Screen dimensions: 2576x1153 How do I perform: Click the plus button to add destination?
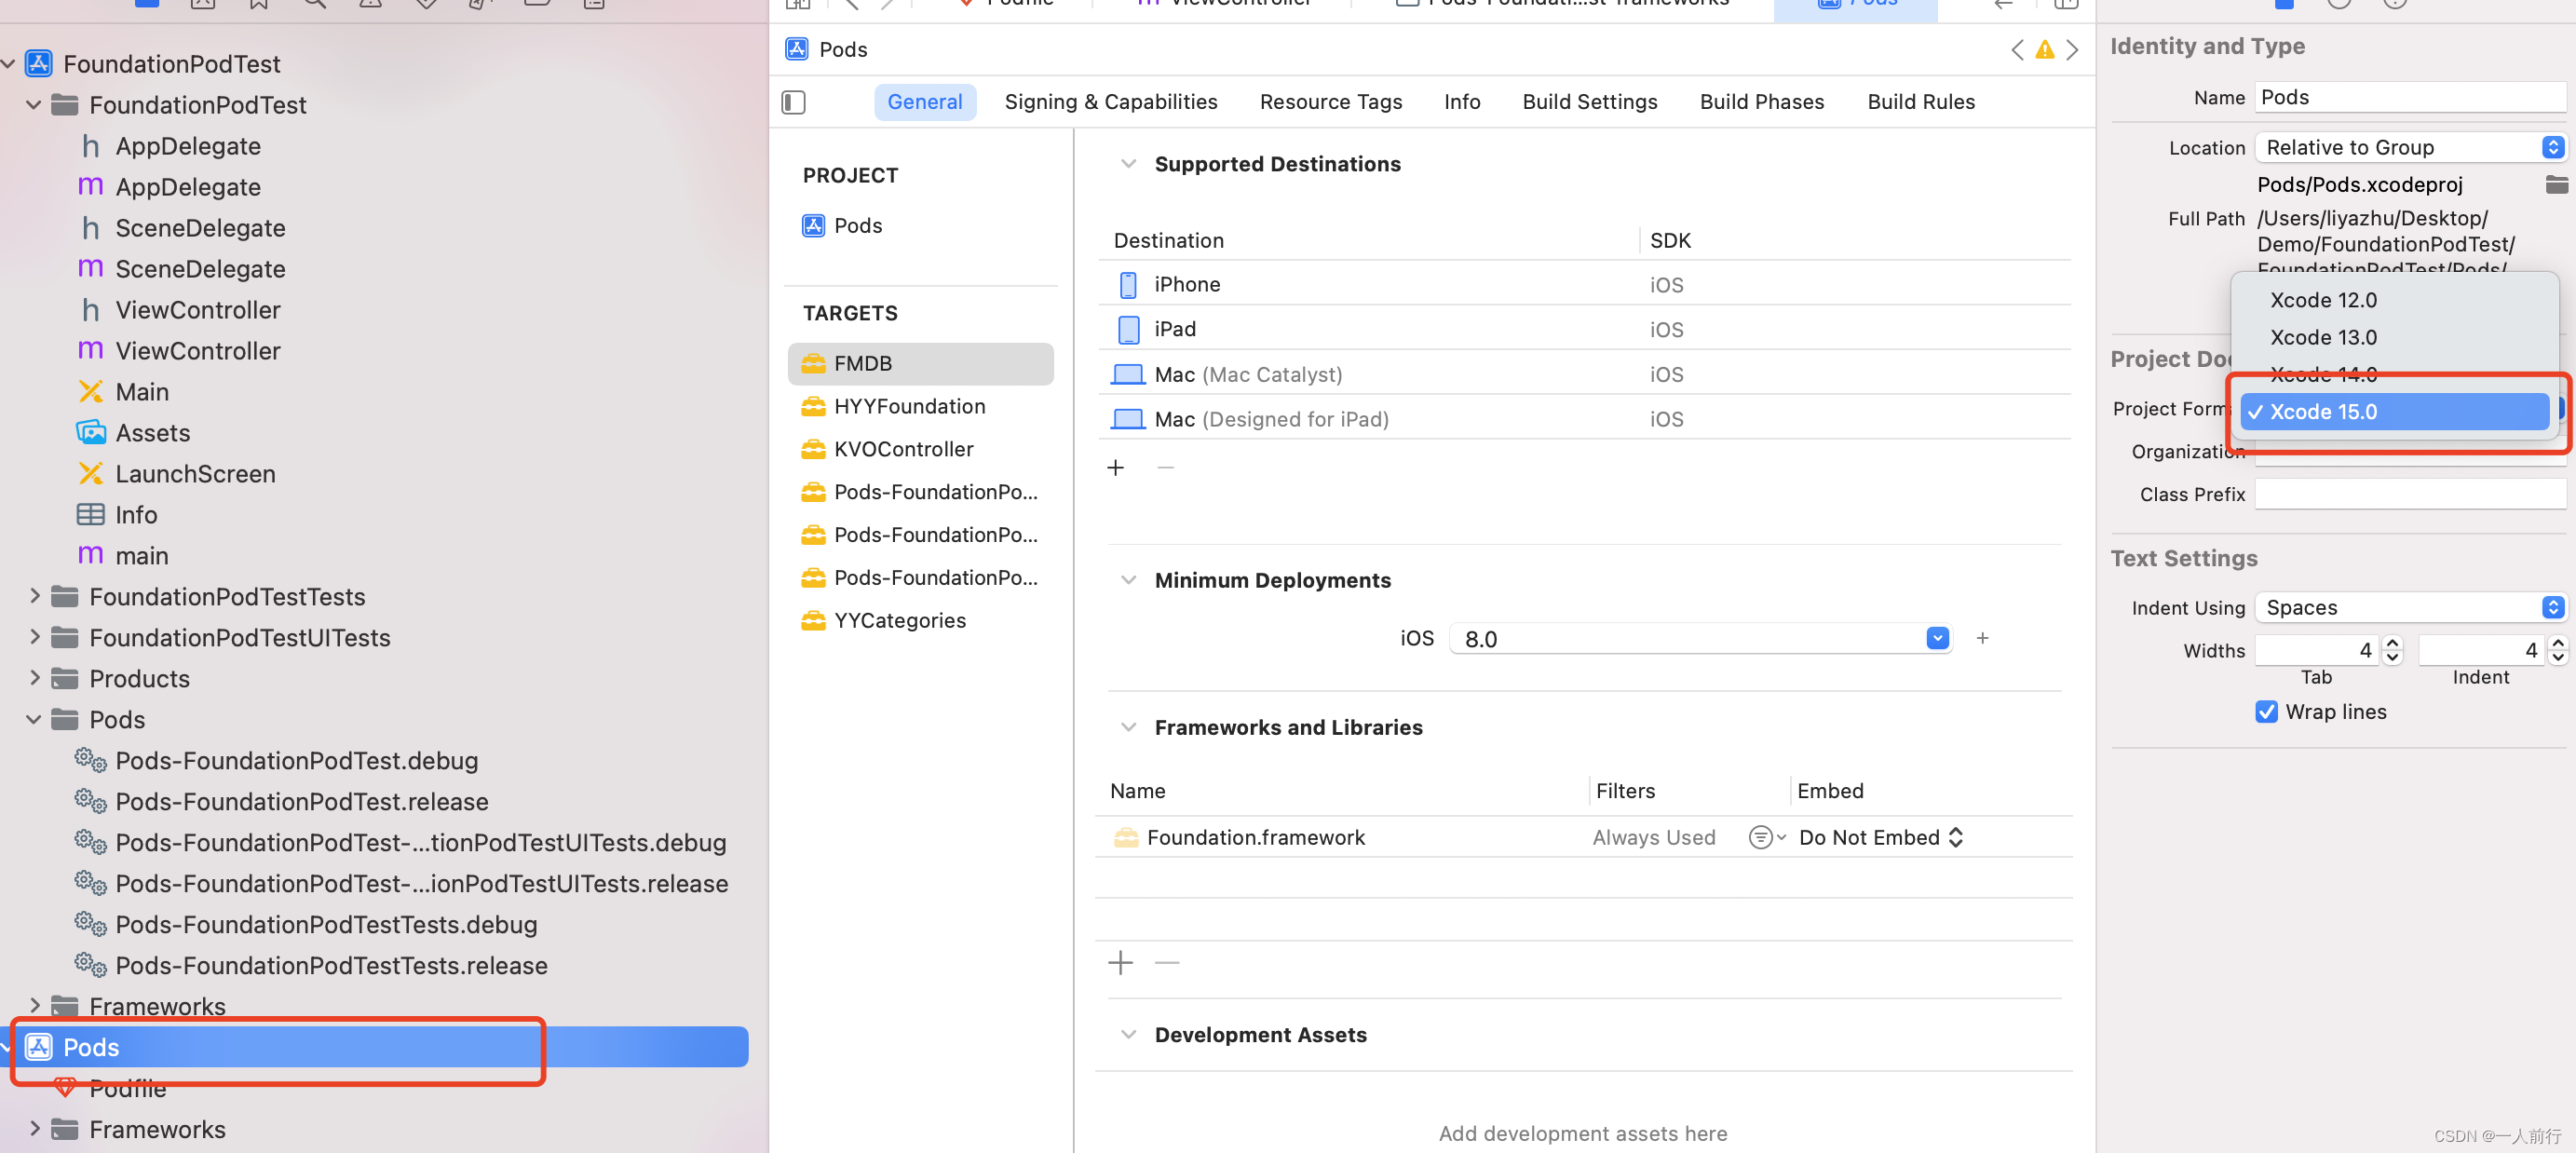pyautogui.click(x=1118, y=467)
